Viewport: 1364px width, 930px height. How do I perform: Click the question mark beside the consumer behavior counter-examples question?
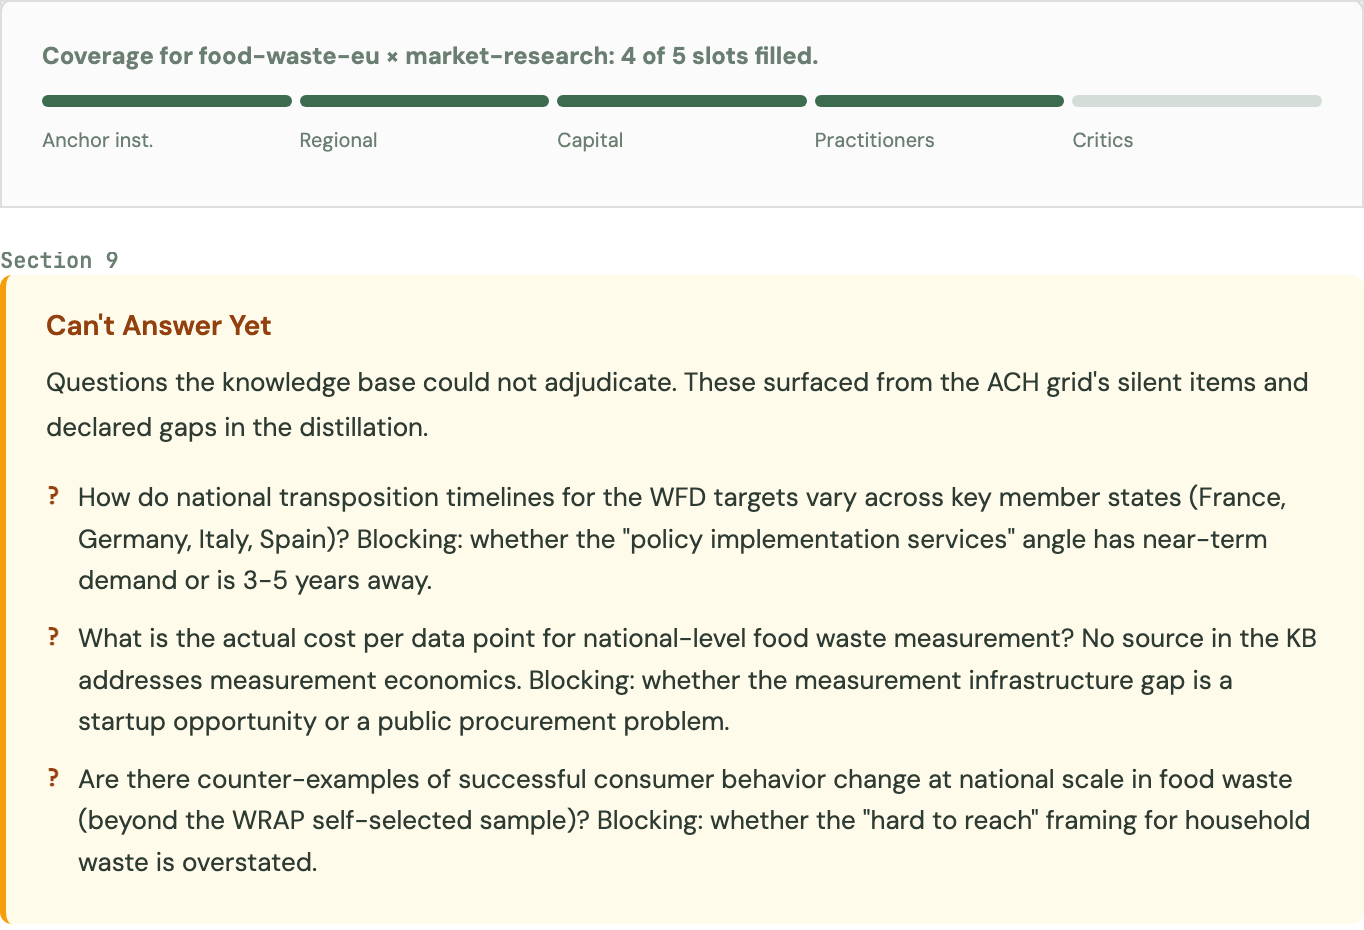53,778
